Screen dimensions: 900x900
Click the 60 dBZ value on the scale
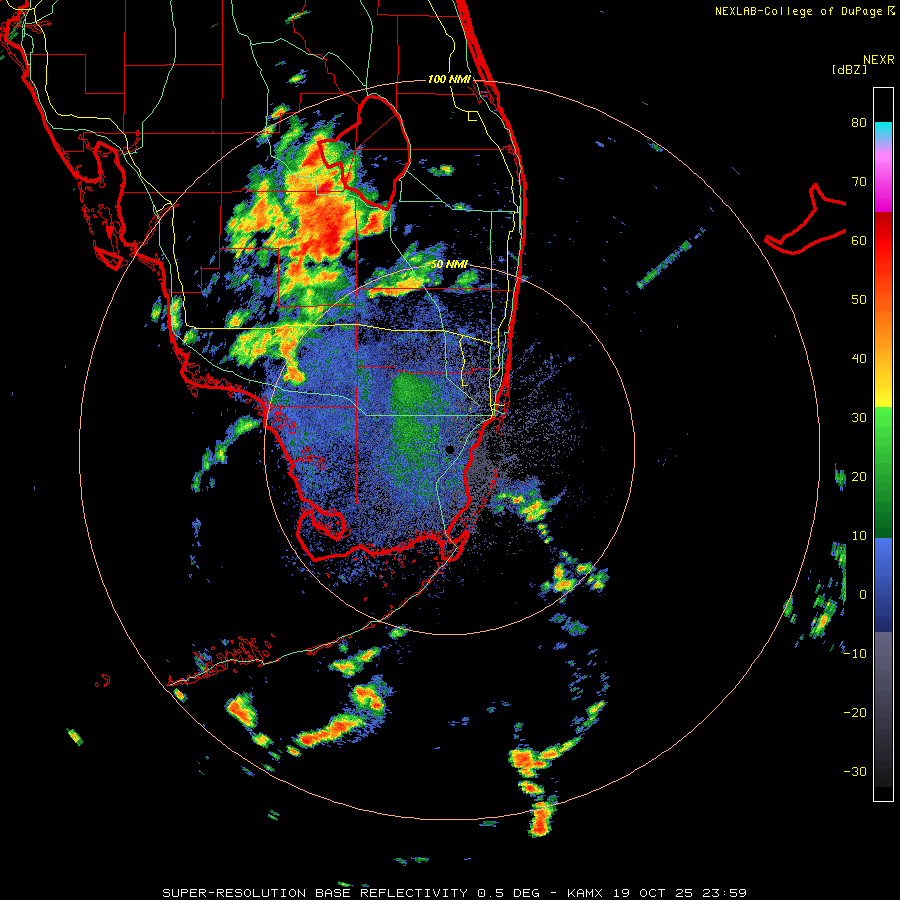pyautogui.click(x=859, y=241)
